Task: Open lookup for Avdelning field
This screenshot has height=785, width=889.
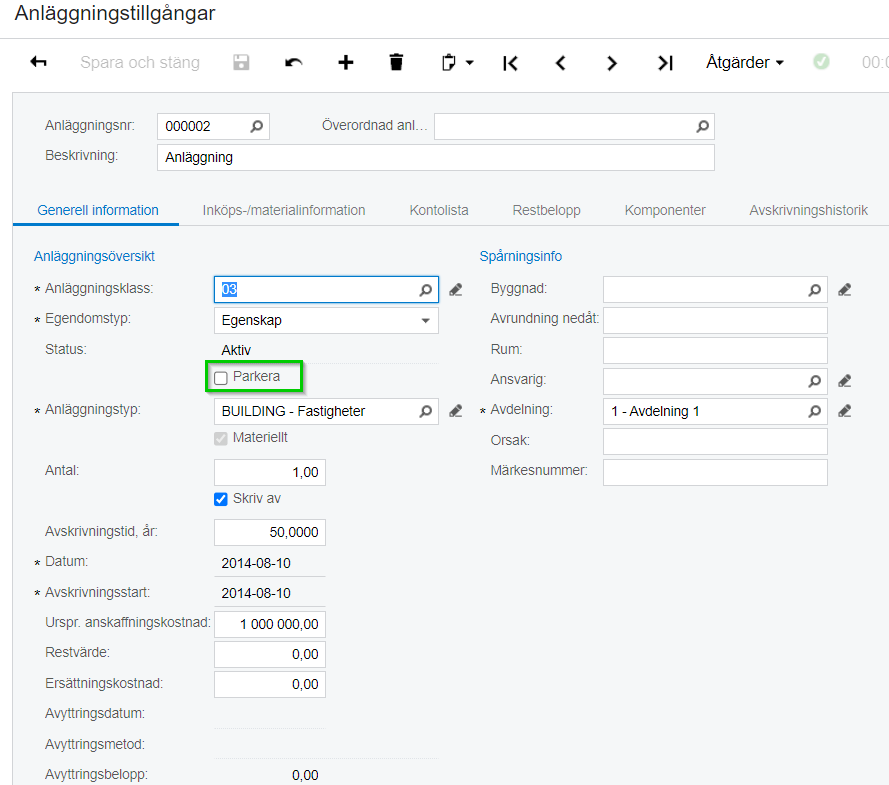Action: (x=815, y=411)
